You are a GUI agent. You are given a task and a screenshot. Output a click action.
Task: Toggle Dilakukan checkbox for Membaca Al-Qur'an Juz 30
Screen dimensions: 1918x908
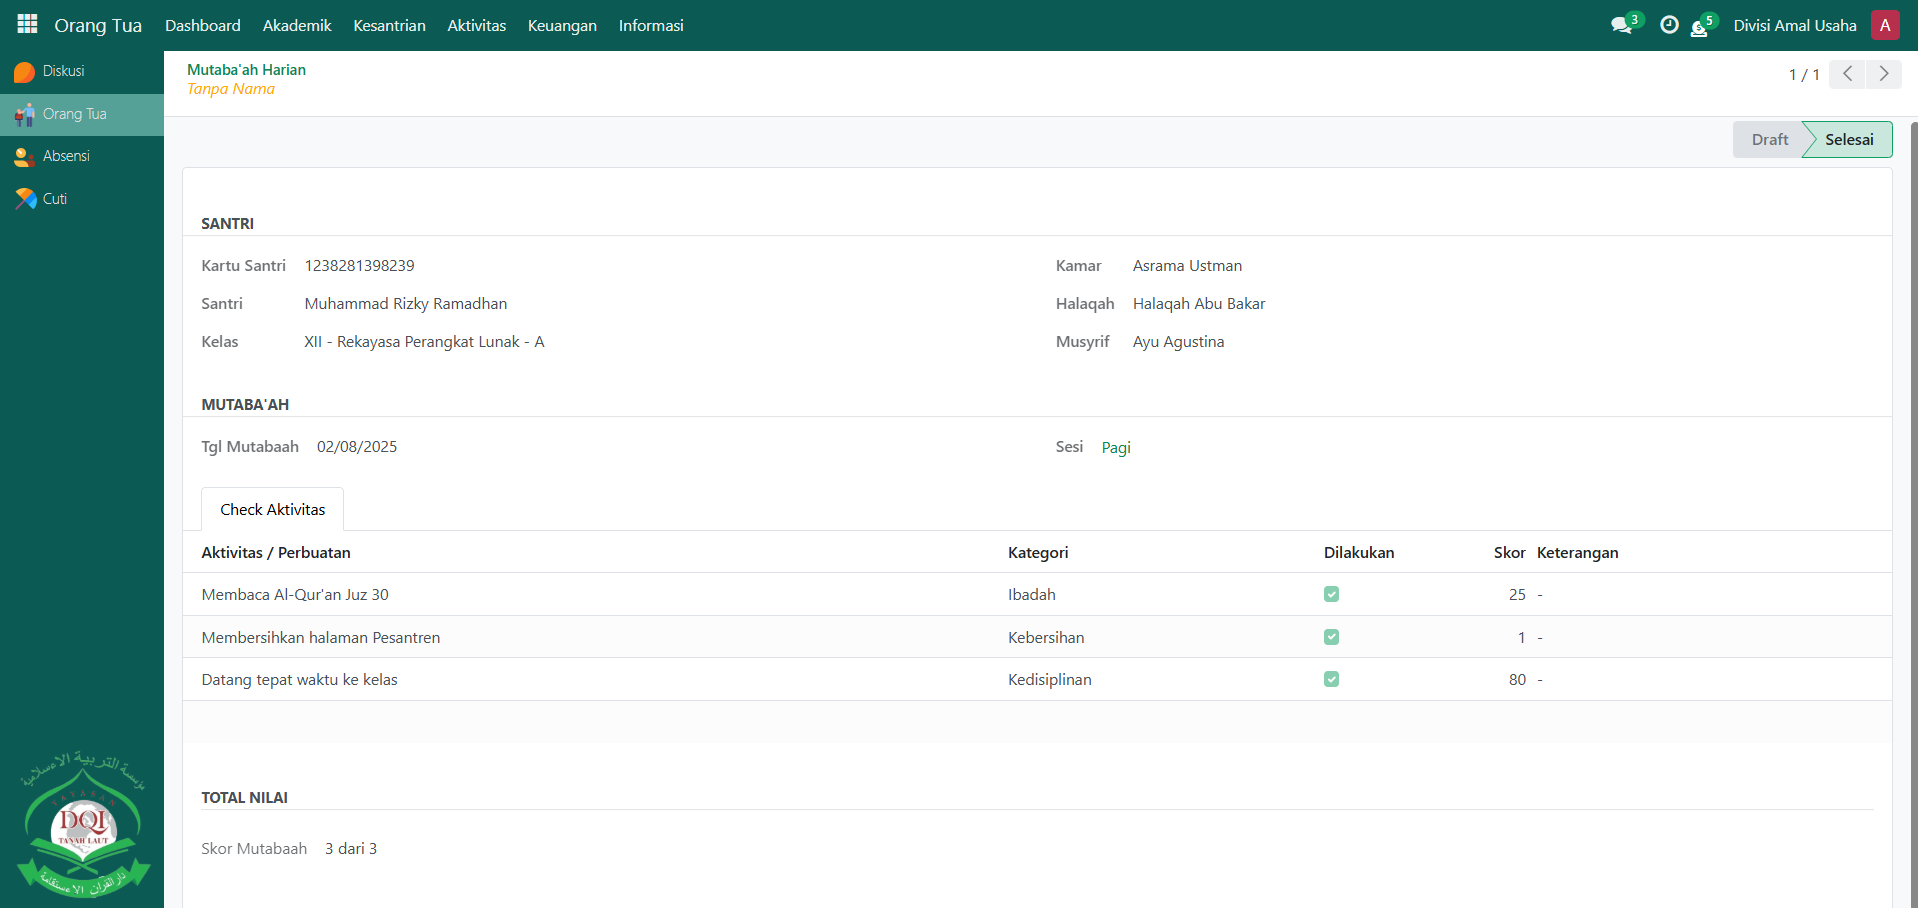point(1331,594)
